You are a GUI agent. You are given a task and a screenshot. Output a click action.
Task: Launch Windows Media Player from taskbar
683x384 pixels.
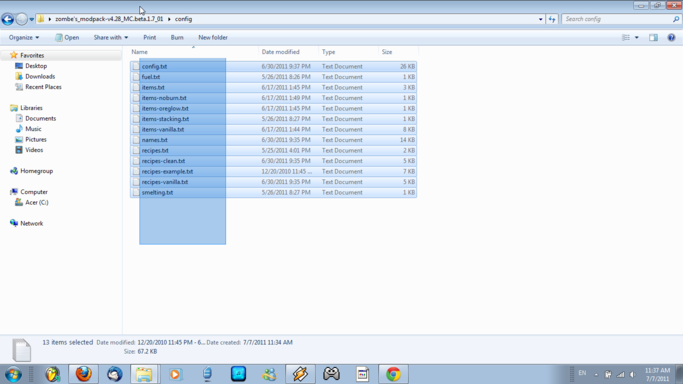tap(175, 374)
